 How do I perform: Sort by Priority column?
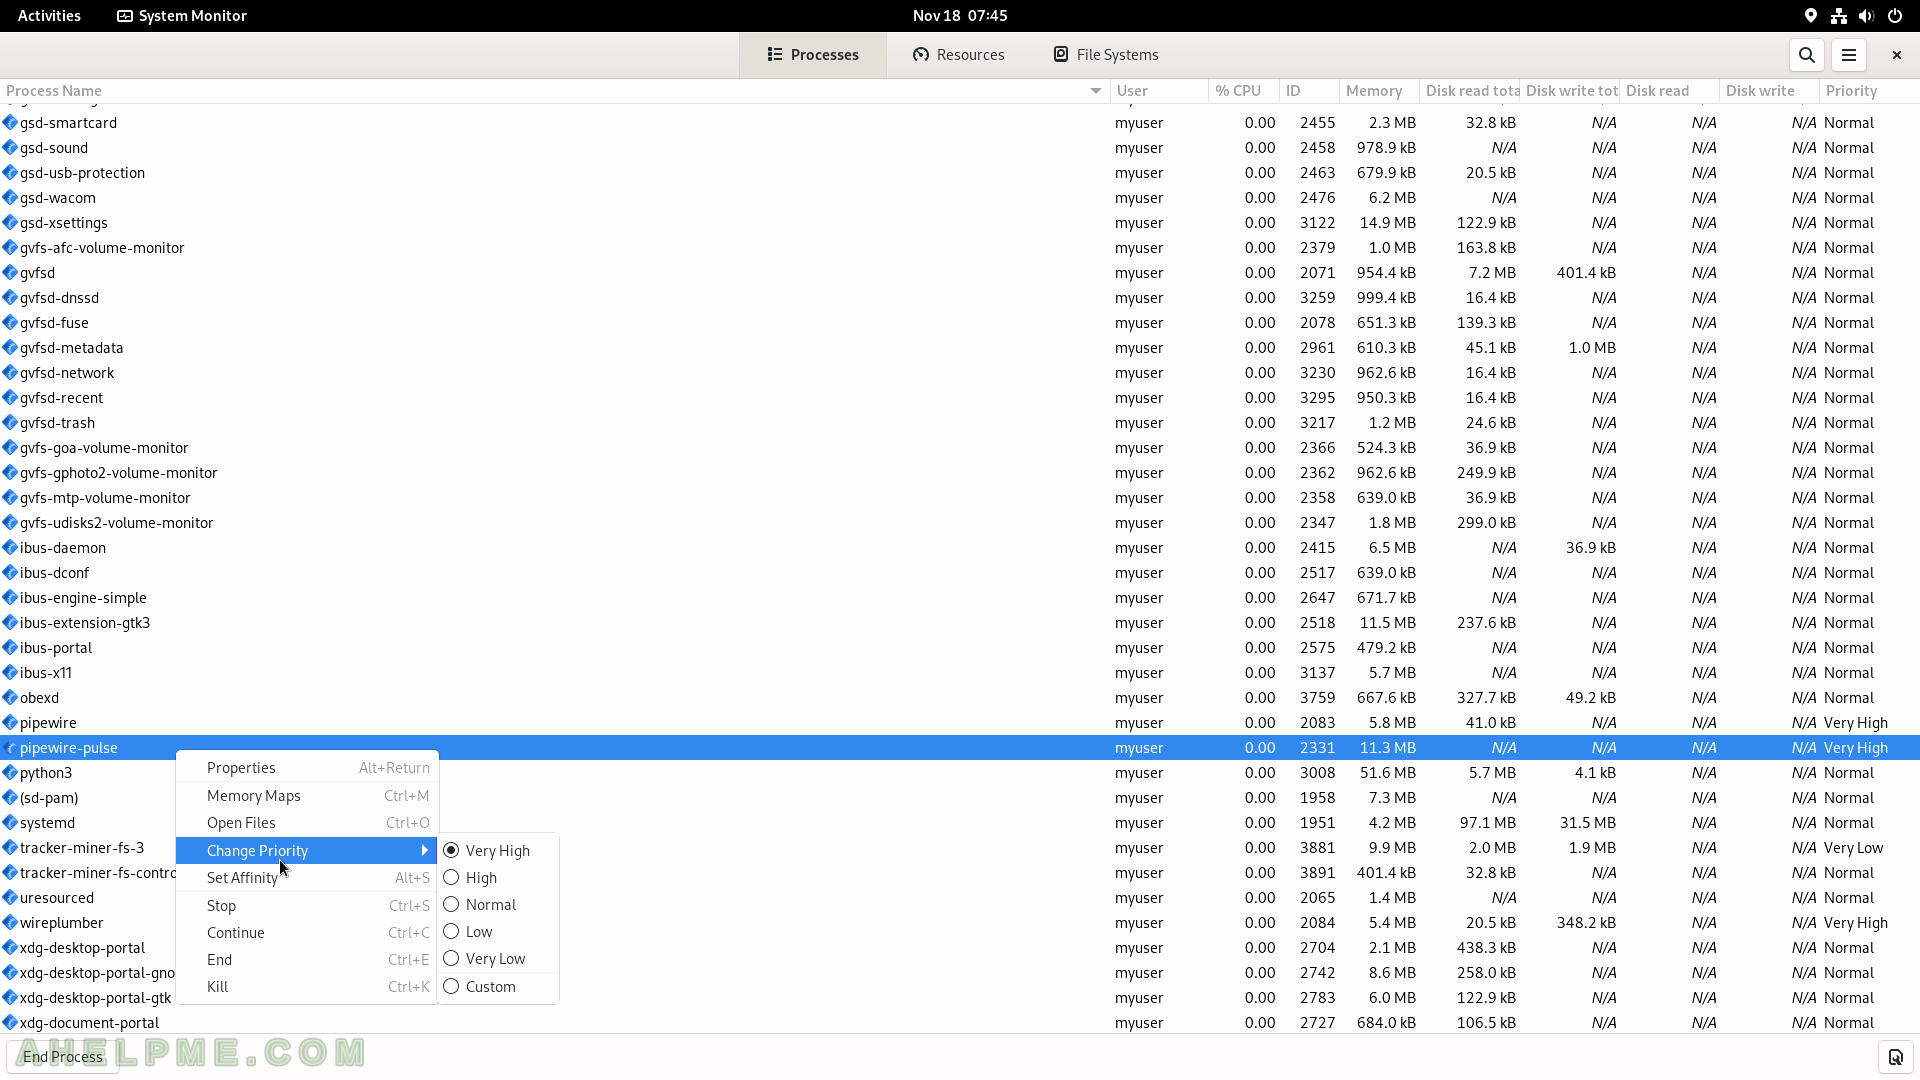coord(1868,91)
